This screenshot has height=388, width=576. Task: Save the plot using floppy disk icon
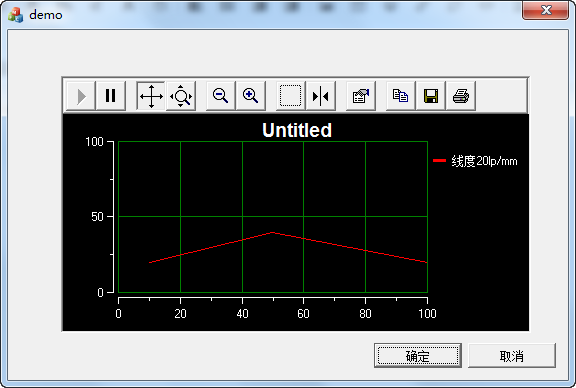point(431,96)
